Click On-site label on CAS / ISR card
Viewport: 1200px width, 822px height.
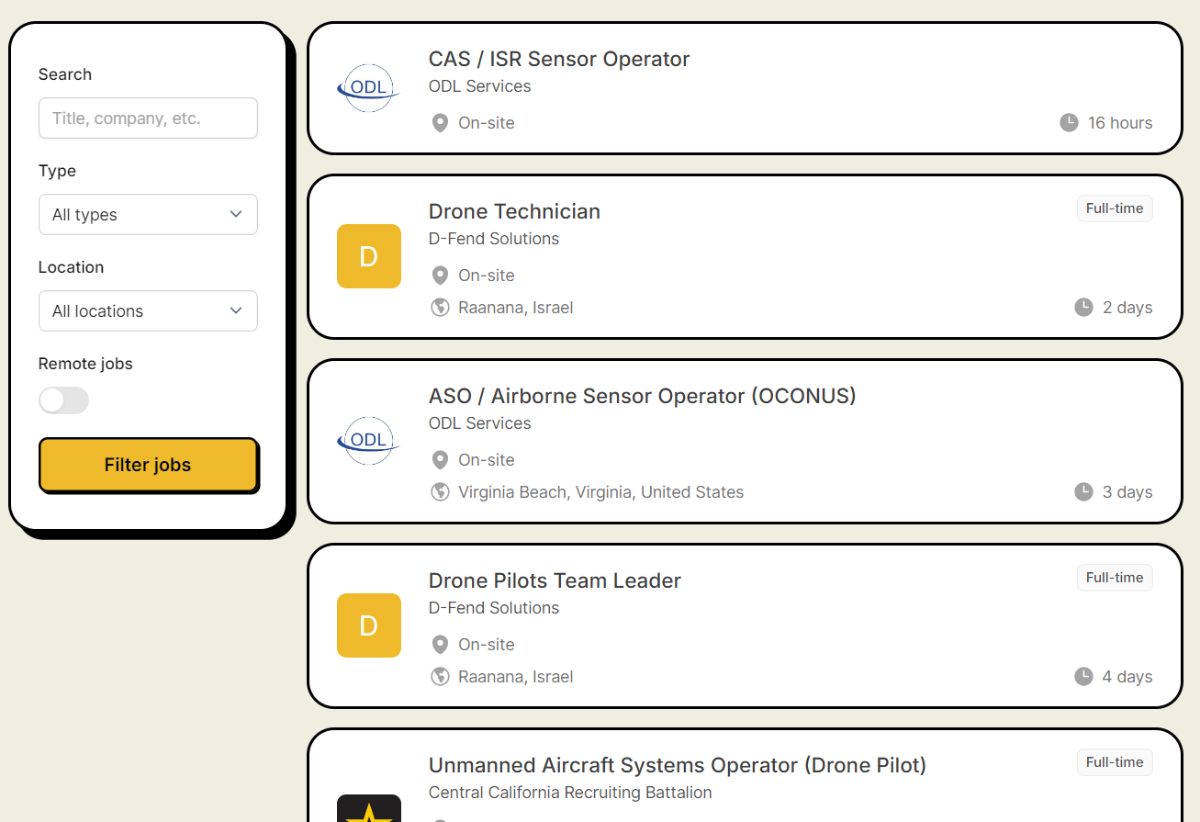[486, 123]
